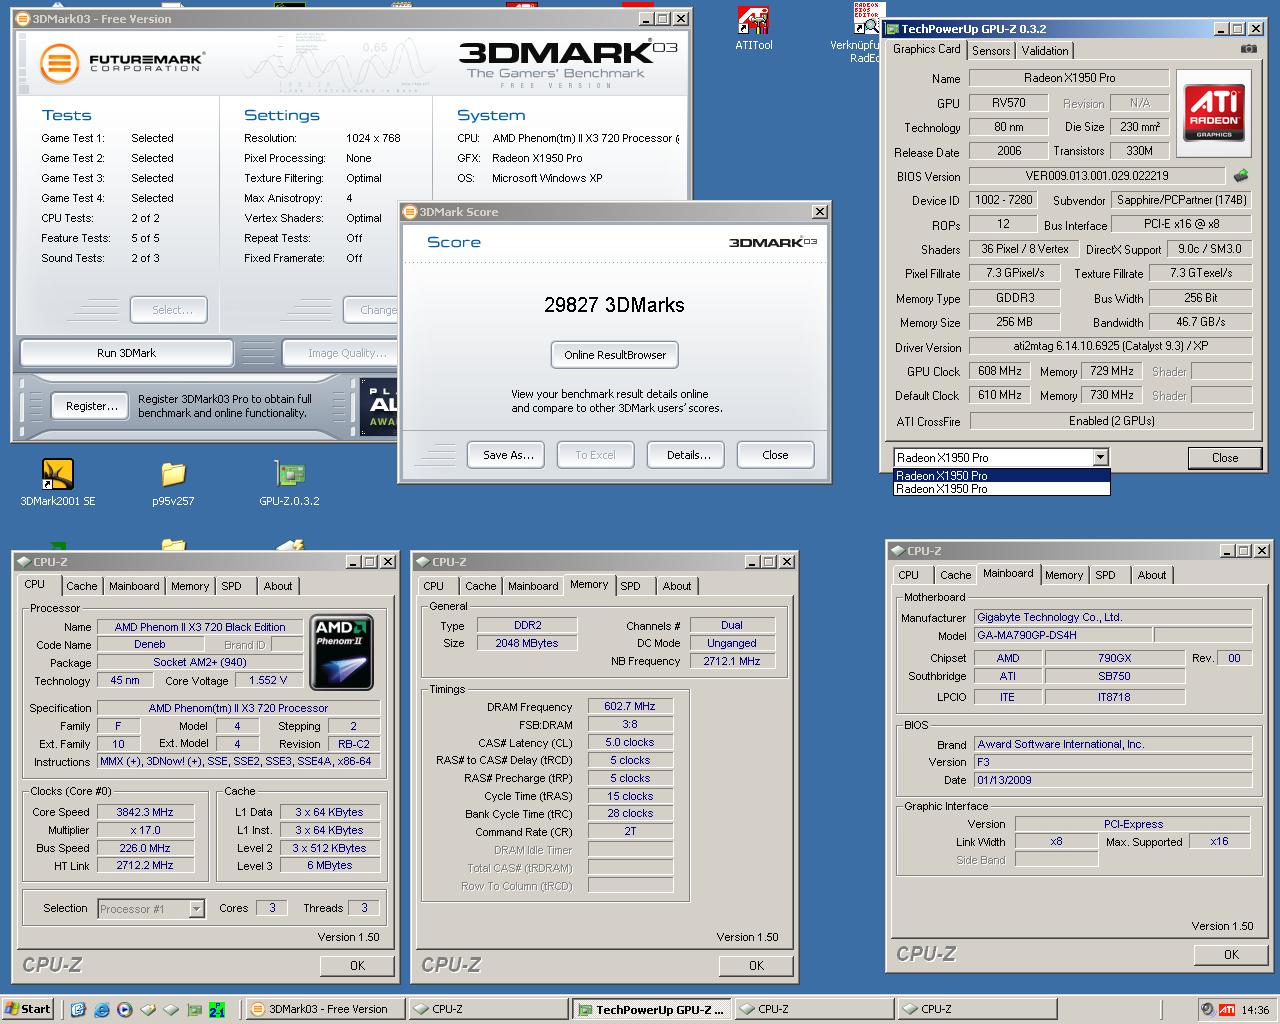
Task: Click the GPU-Z window title bar icon
Action: point(893,29)
